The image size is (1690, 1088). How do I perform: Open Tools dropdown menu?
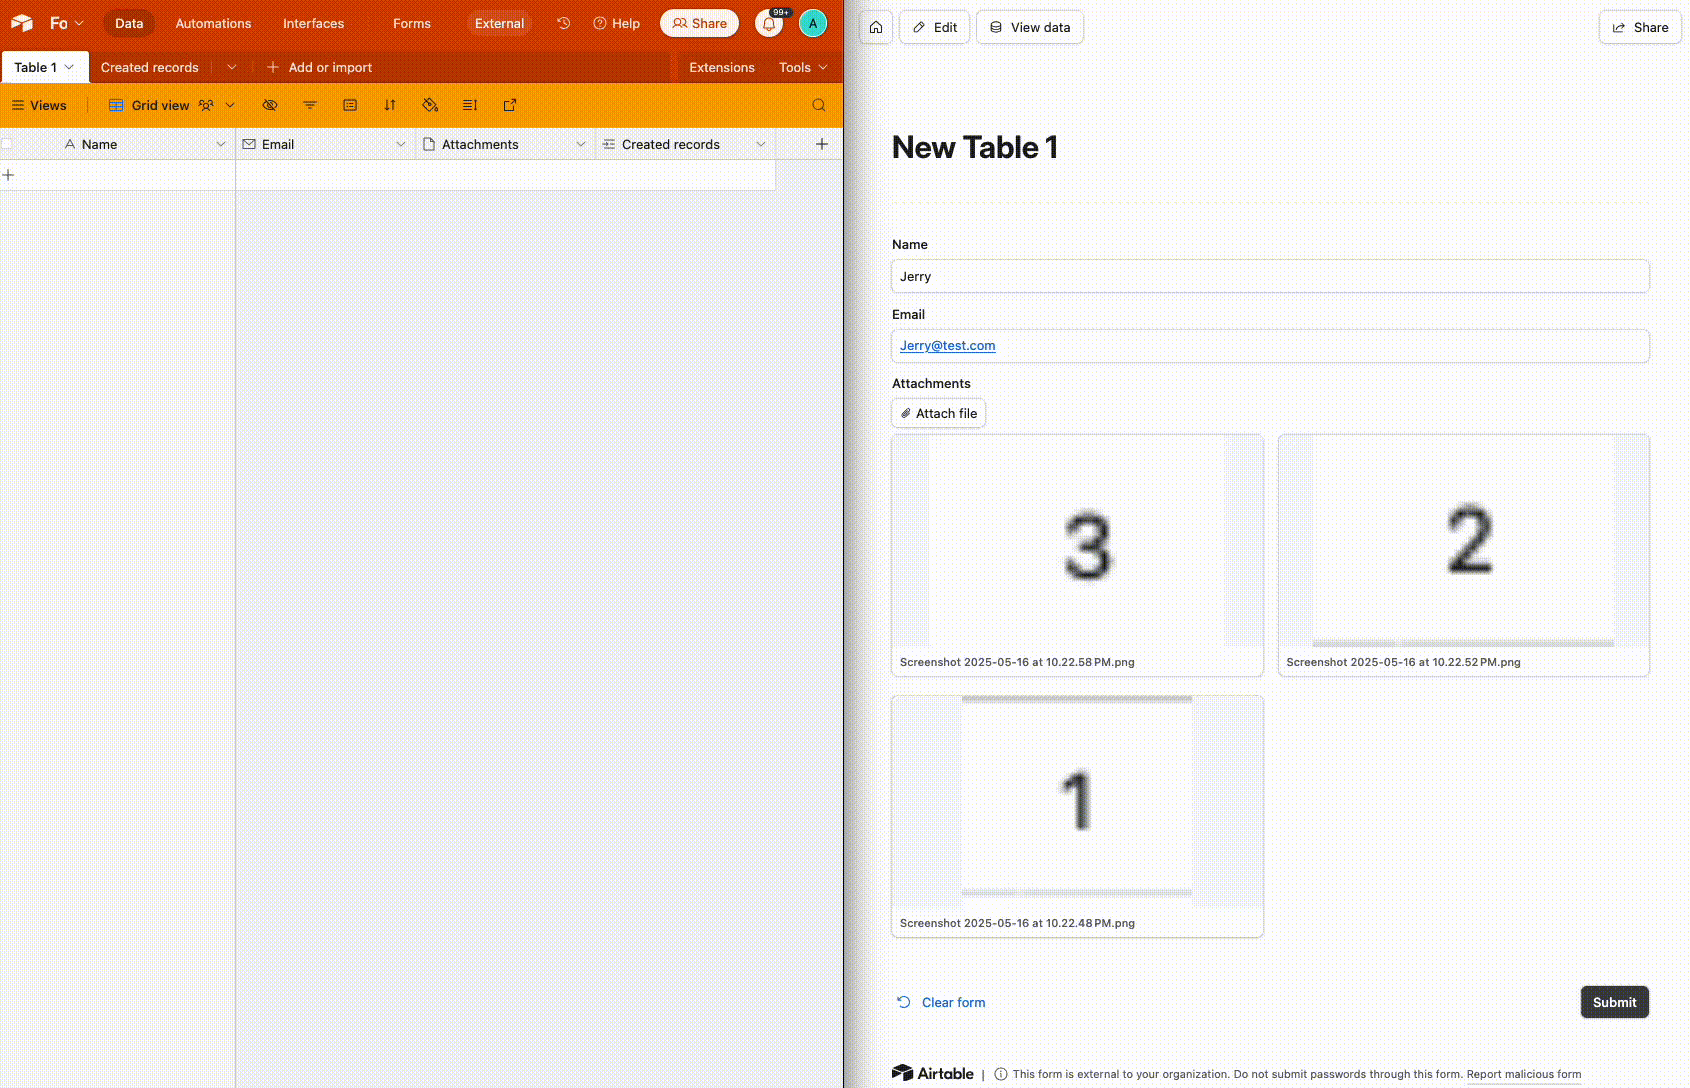pos(803,67)
